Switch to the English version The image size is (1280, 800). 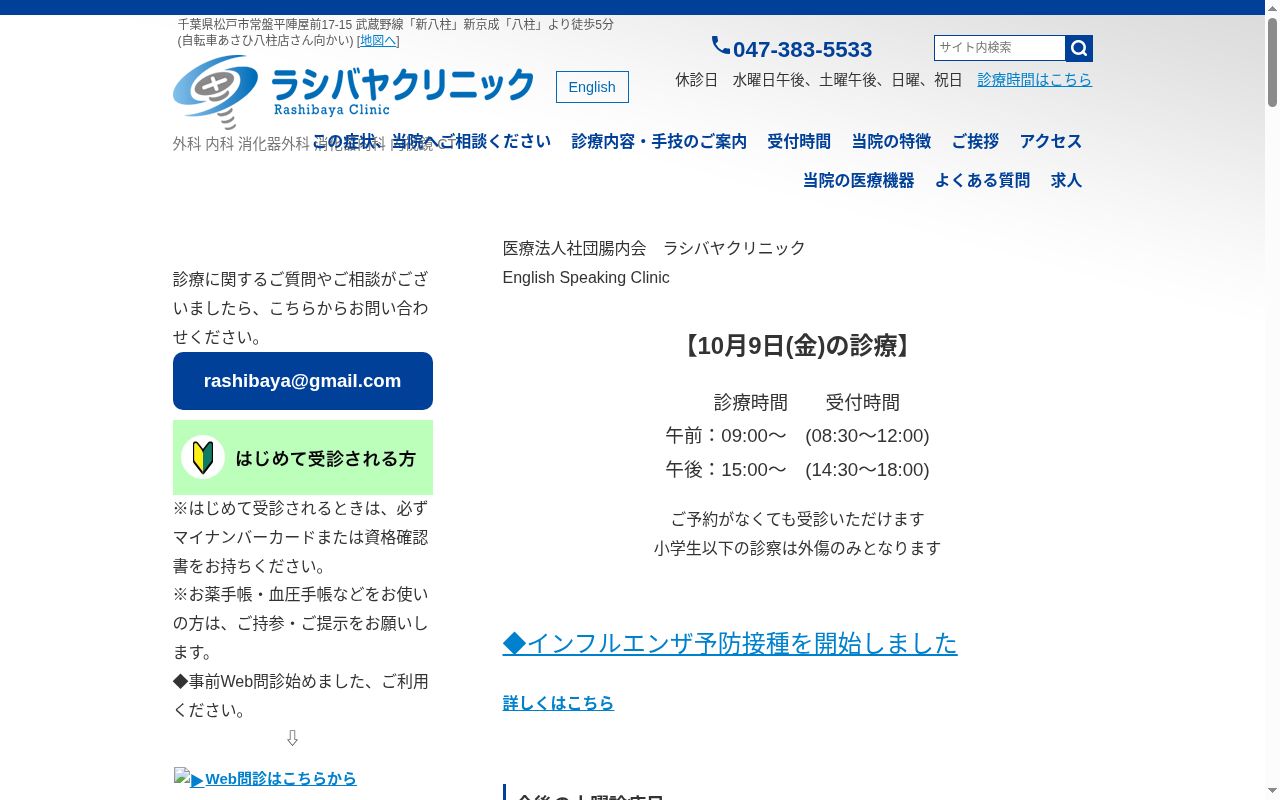592,87
